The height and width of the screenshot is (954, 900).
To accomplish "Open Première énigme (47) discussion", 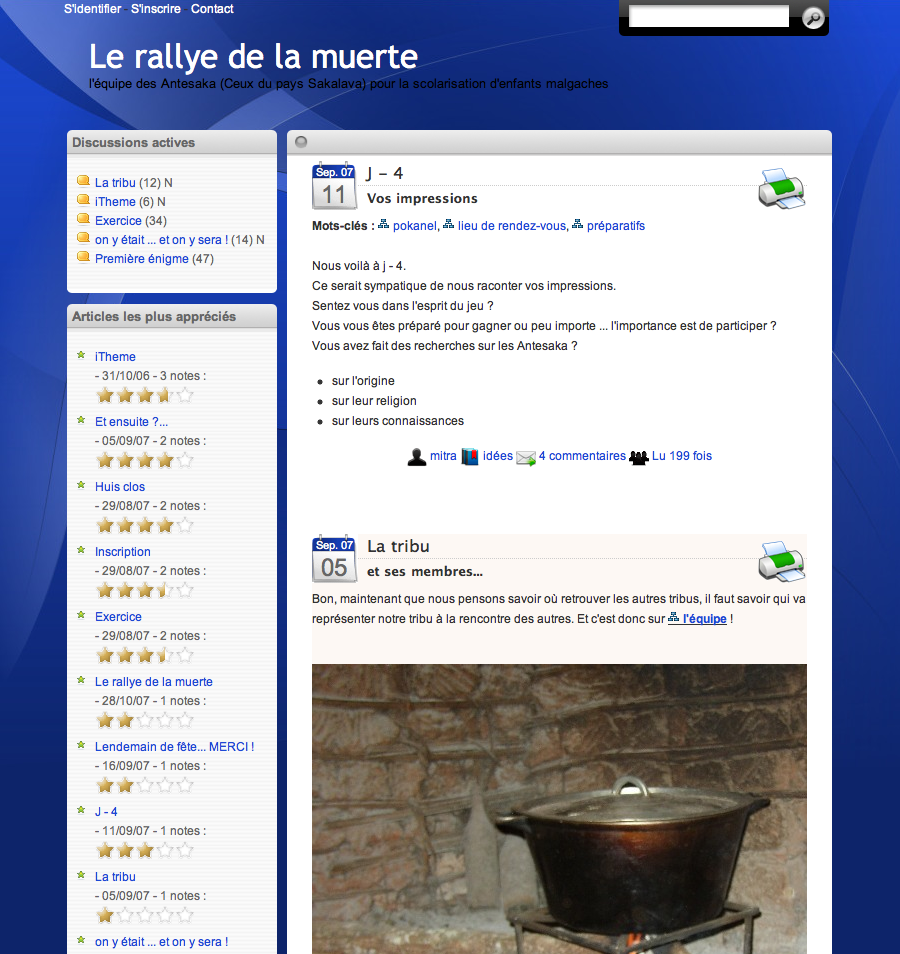I will [x=142, y=259].
